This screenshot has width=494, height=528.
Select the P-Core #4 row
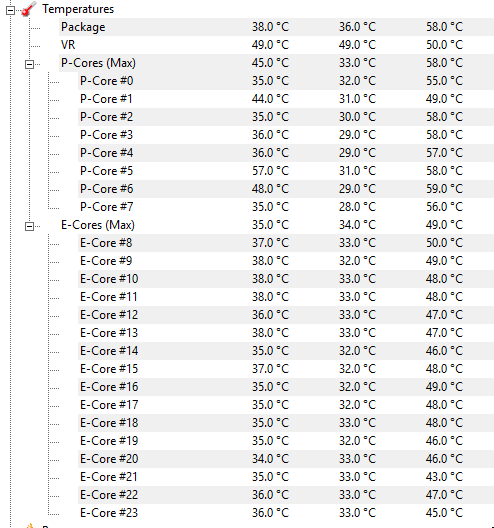[286, 153]
